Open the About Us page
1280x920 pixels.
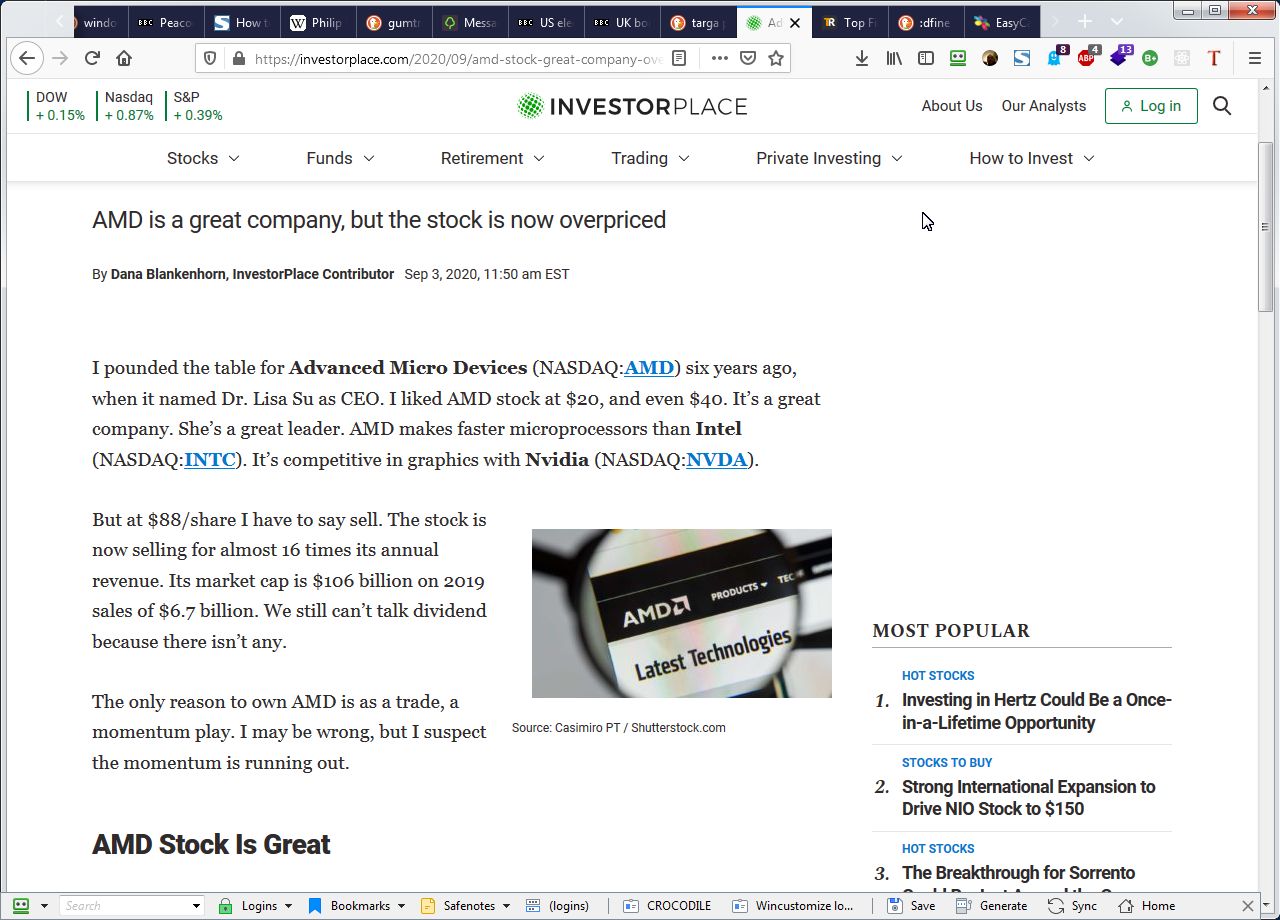(952, 106)
